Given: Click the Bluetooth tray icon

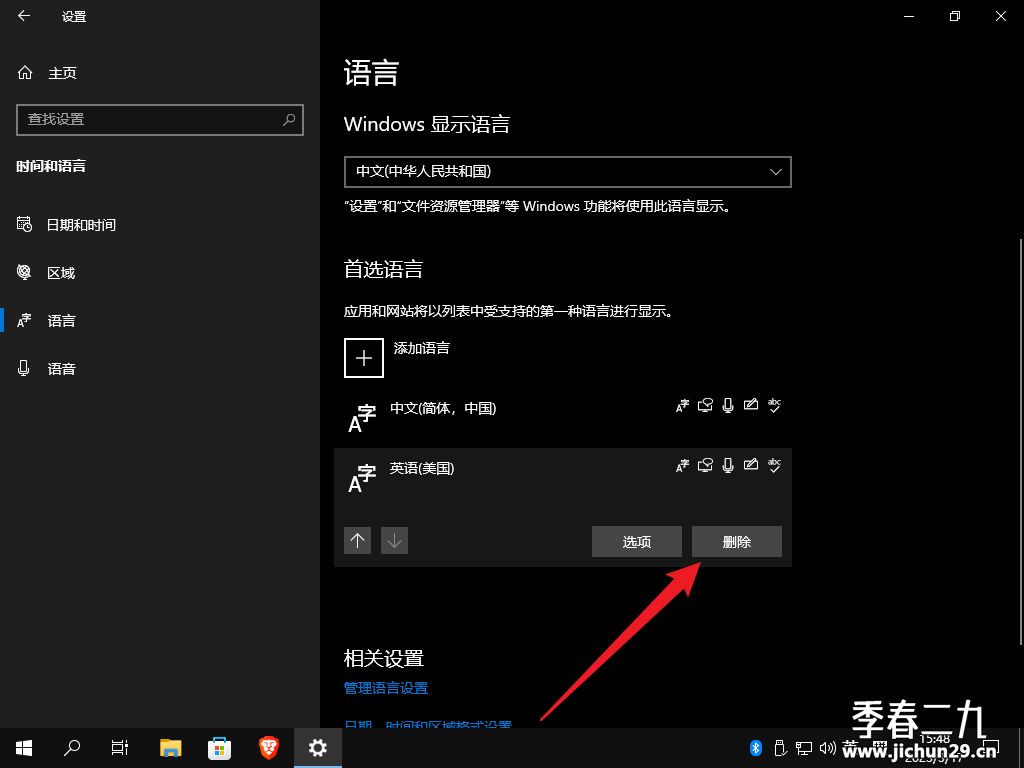Looking at the screenshot, I should [x=756, y=748].
